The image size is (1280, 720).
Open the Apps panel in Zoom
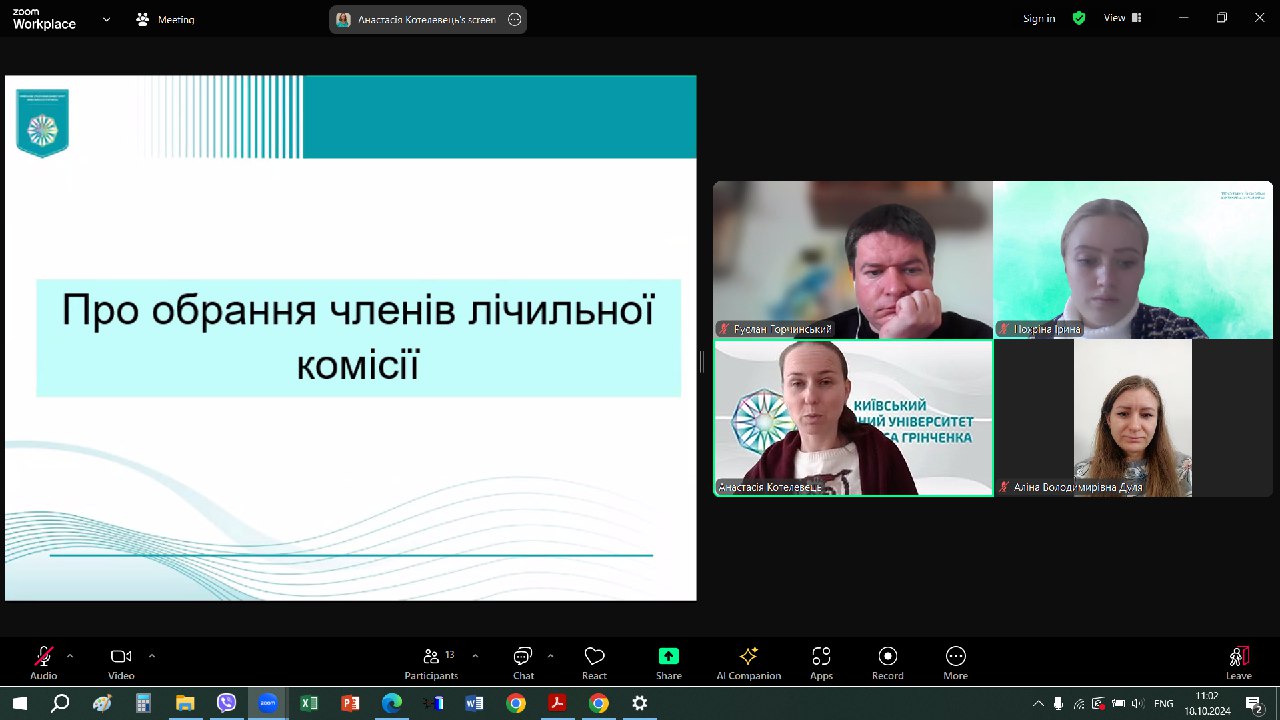(x=820, y=662)
